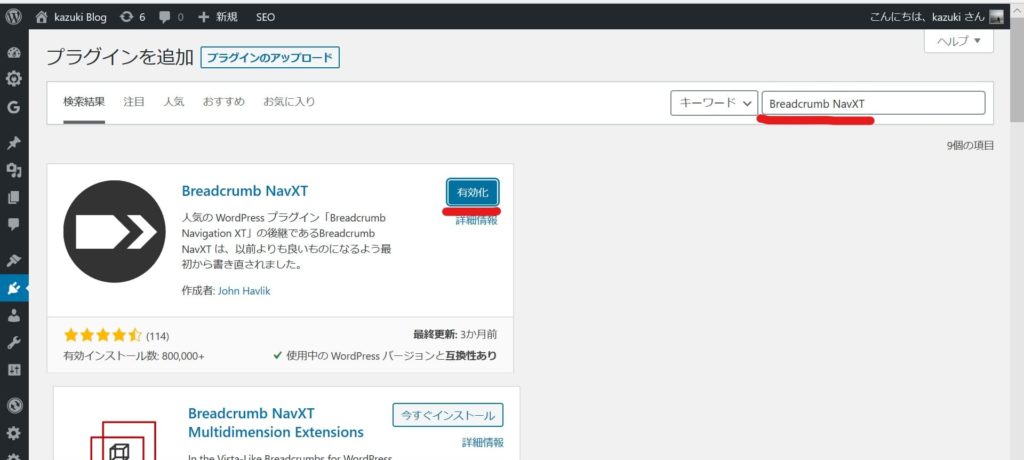Open pending updates showing 6
This screenshot has width=1024, height=460.
click(132, 17)
